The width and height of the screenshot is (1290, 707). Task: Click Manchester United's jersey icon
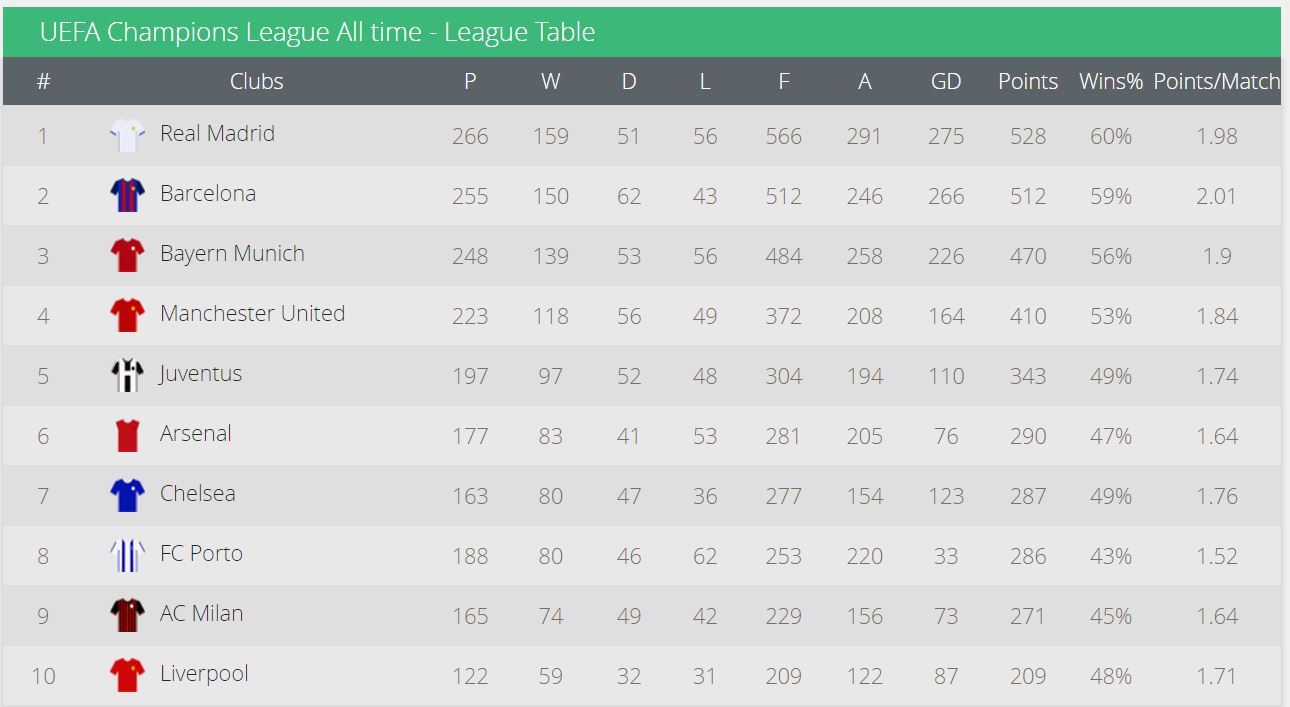click(x=127, y=315)
